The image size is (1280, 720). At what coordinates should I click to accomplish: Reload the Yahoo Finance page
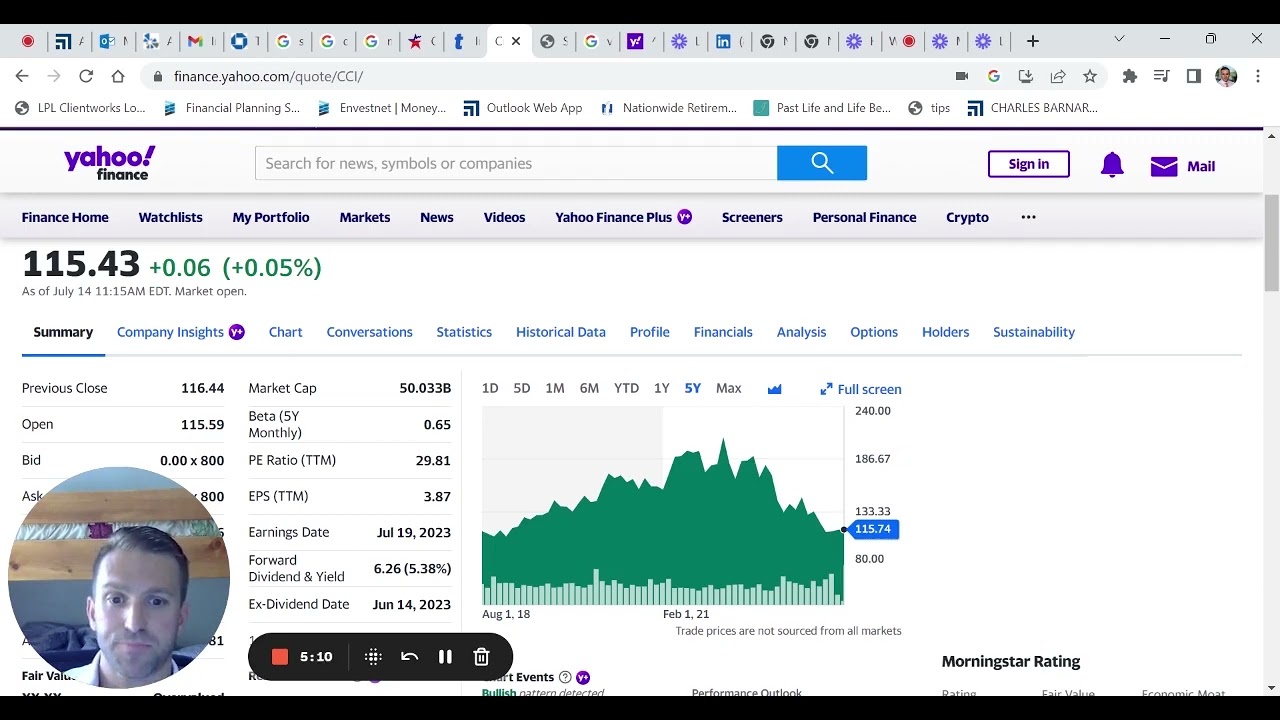86,76
